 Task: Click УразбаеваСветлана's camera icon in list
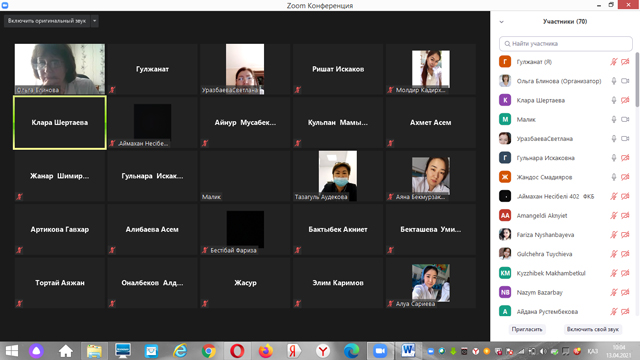(x=625, y=139)
